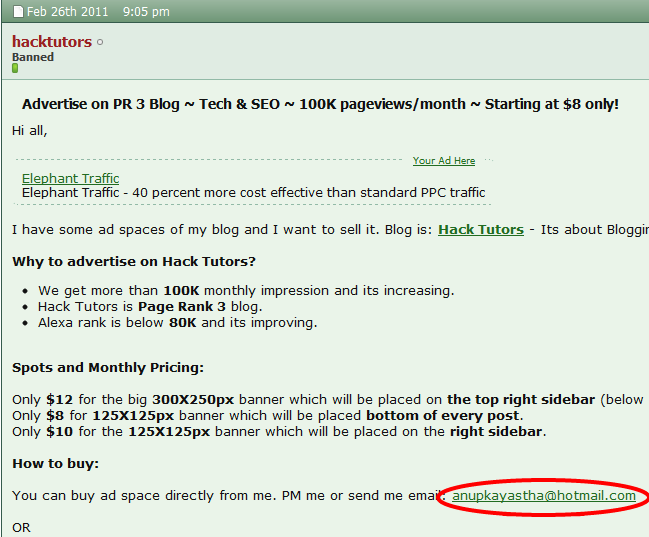Click the 'Page Rank 3 blog' bullet
This screenshot has height=537, width=649.
[x=150, y=307]
